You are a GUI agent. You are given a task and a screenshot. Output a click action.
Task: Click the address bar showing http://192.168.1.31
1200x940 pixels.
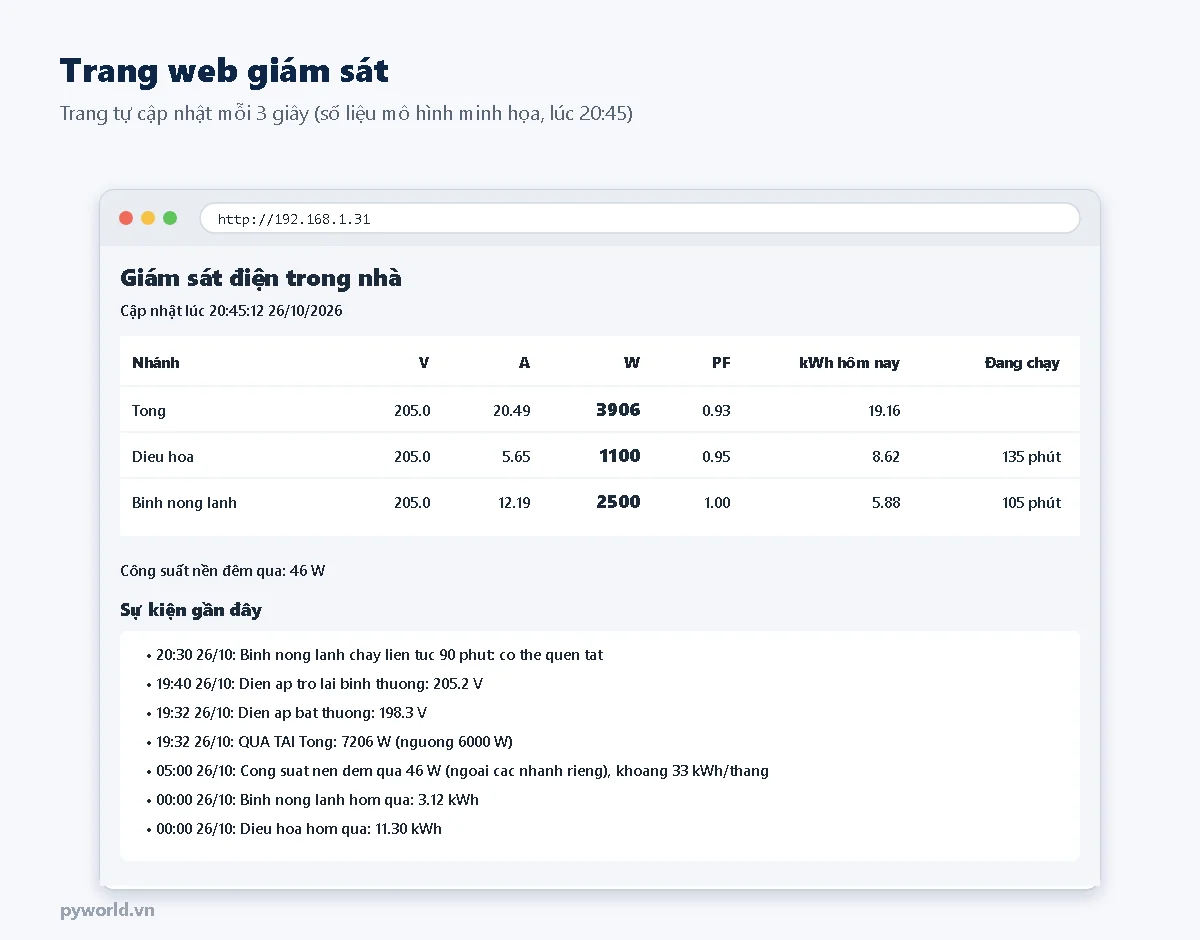click(640, 218)
